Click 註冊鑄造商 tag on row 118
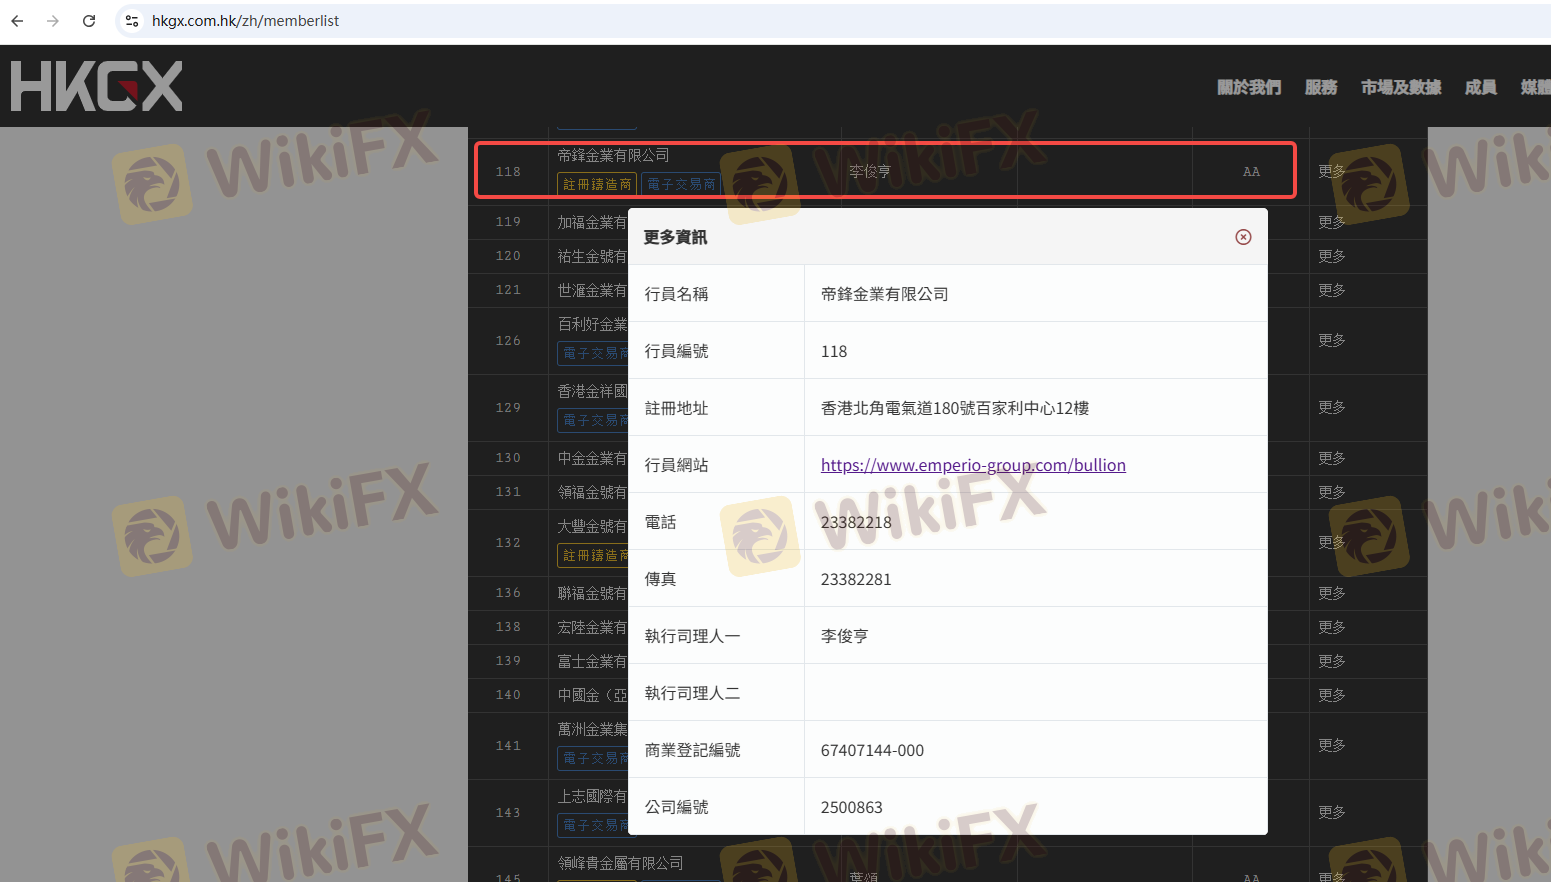Viewport: 1551px width, 882px height. (x=597, y=184)
